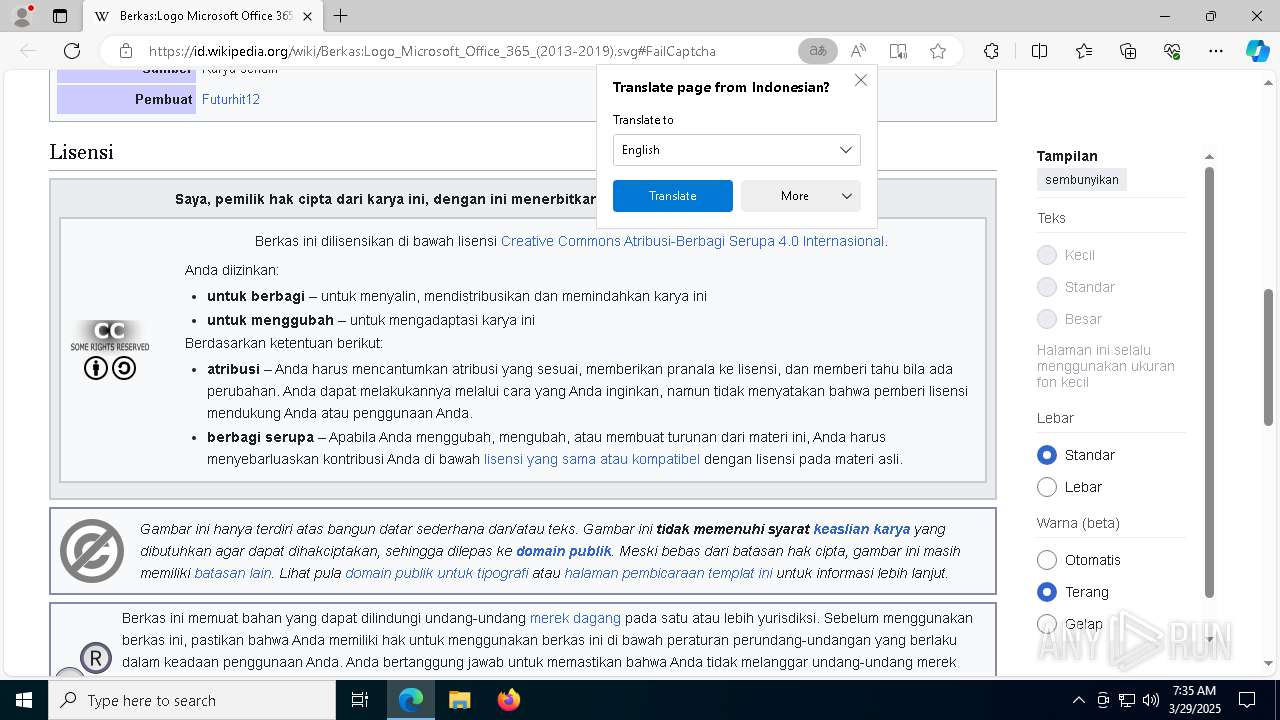Open the Edge profile icon
Viewport: 1280px width, 720px height.
click(x=22, y=16)
